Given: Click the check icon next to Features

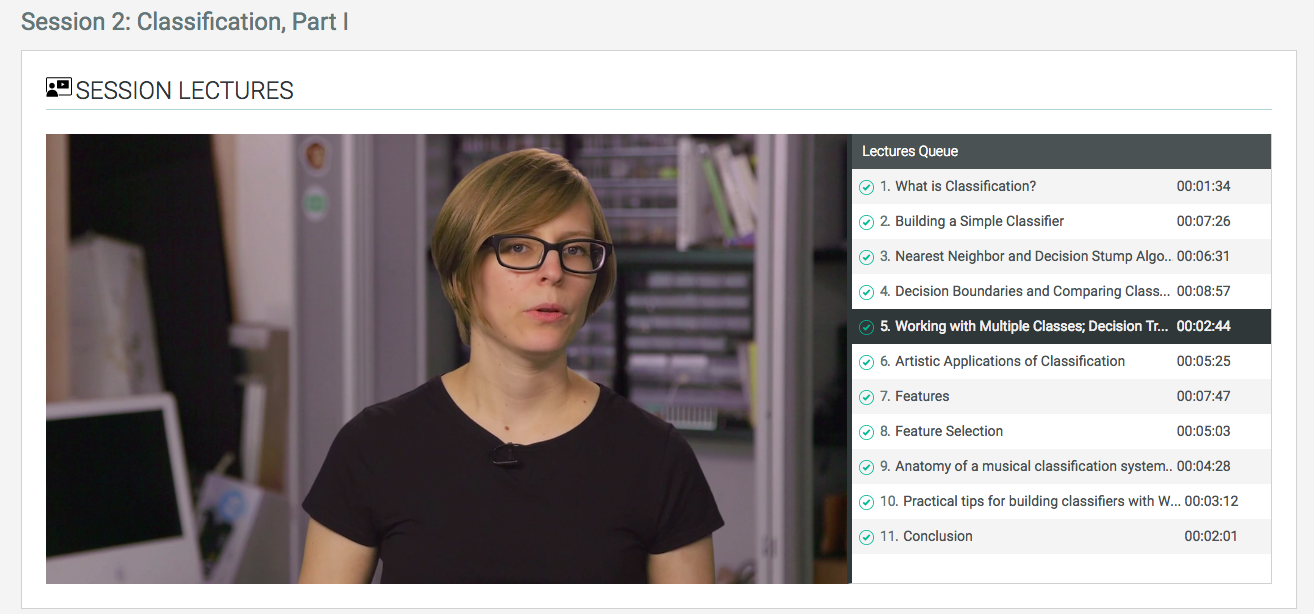Looking at the screenshot, I should point(867,397).
